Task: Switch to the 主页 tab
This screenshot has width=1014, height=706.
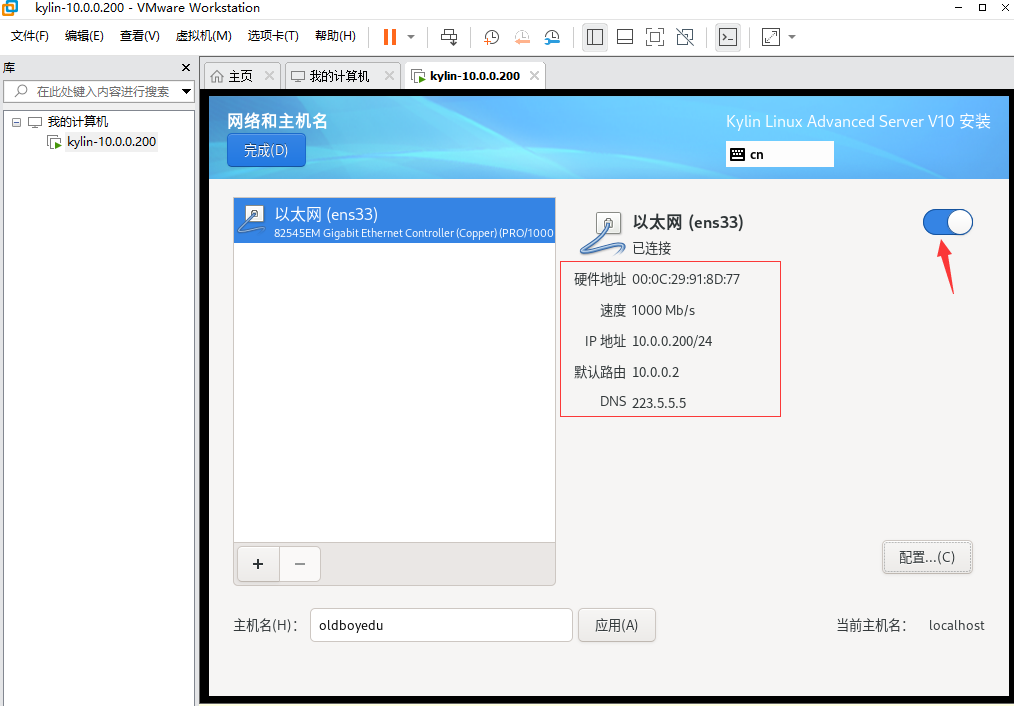Action: [241, 76]
